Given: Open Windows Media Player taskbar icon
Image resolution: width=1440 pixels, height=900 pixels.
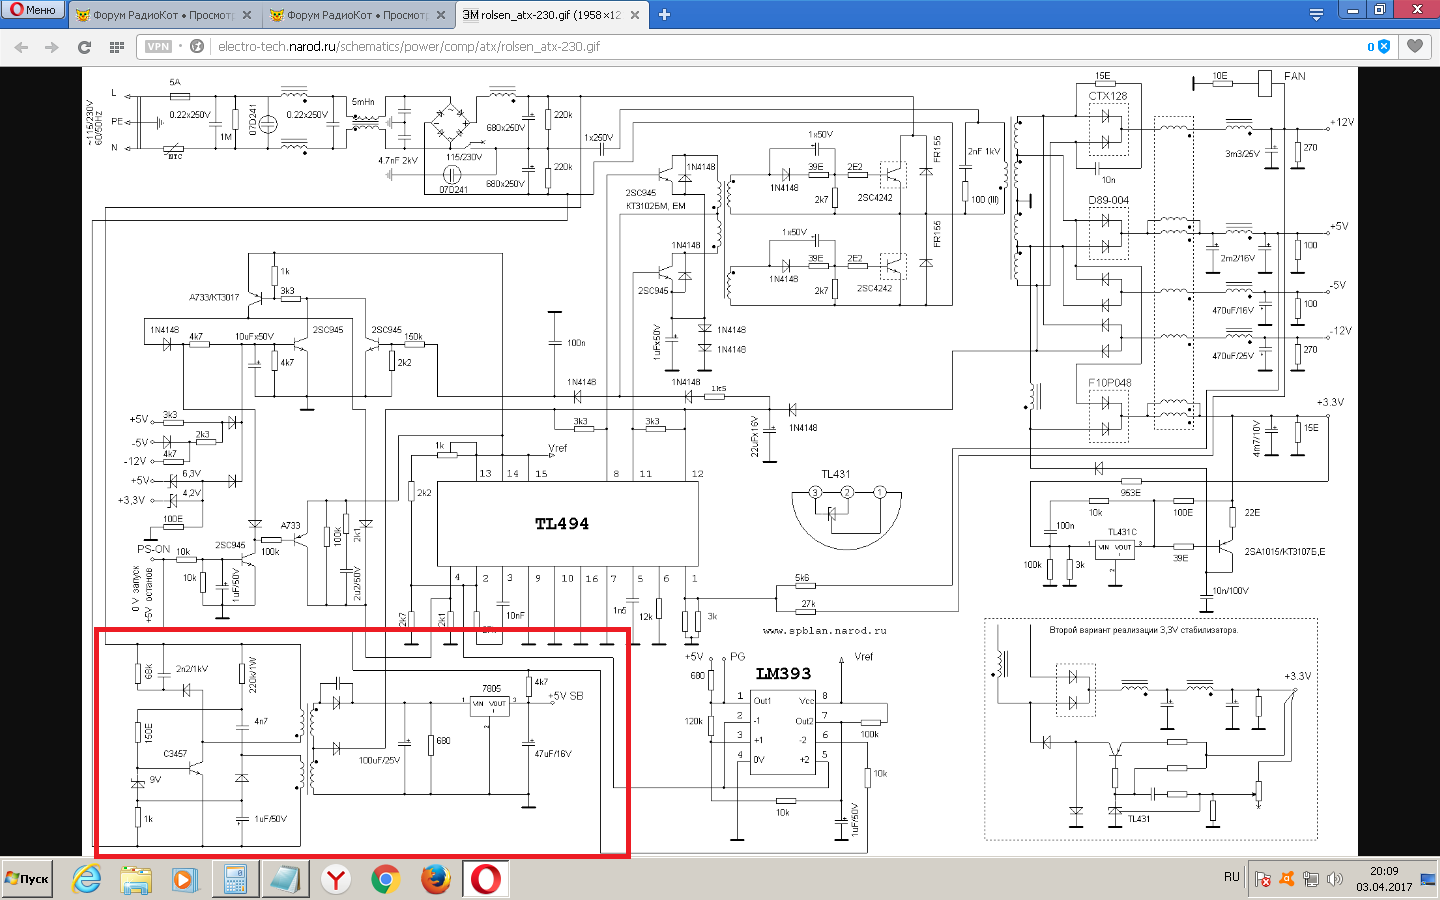Looking at the screenshot, I should click(x=185, y=879).
